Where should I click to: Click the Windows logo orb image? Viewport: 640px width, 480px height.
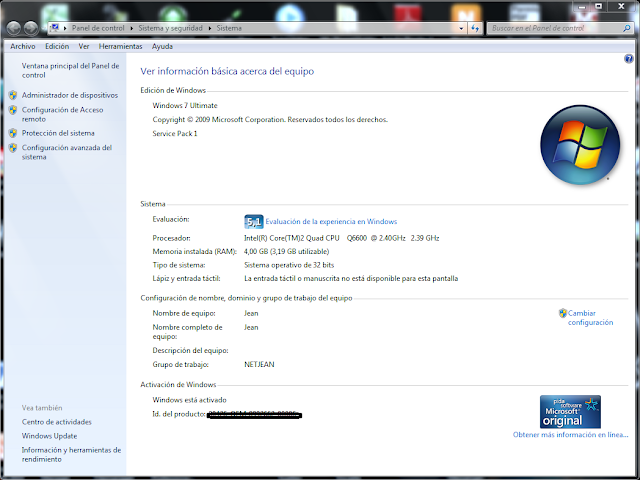(580, 145)
